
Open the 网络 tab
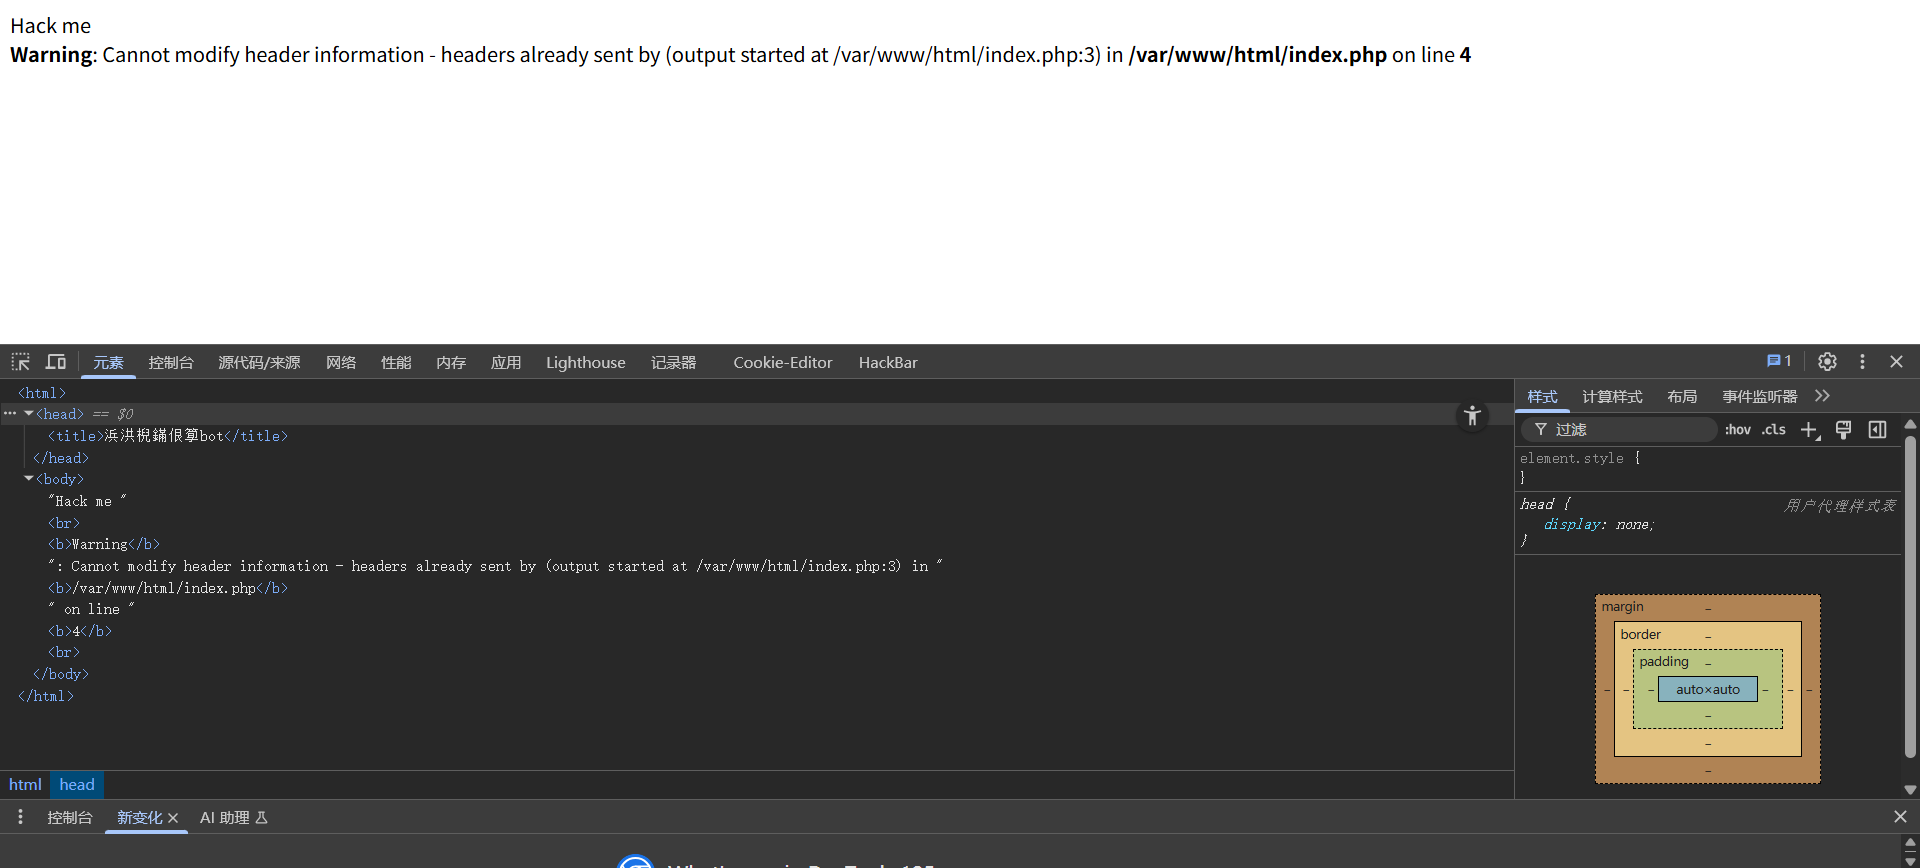[341, 362]
